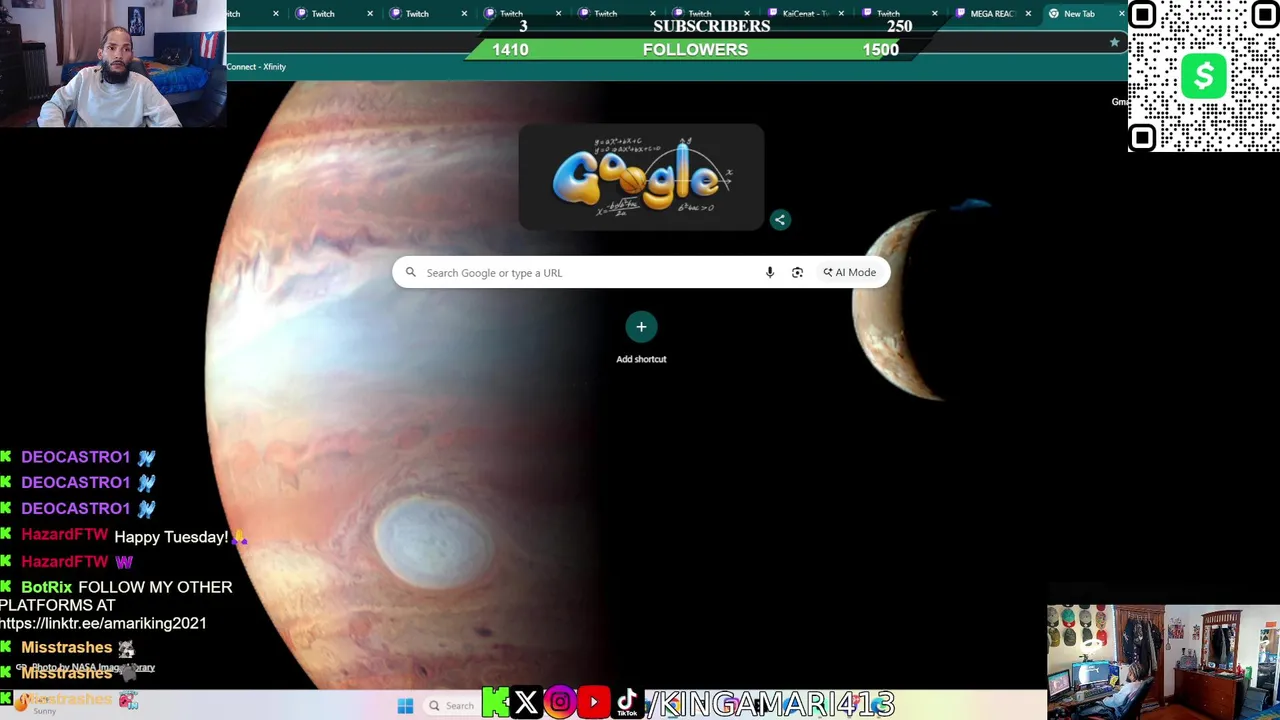The height and width of the screenshot is (720, 1280).
Task: Click the Google doodle share icon
Action: [x=780, y=220]
